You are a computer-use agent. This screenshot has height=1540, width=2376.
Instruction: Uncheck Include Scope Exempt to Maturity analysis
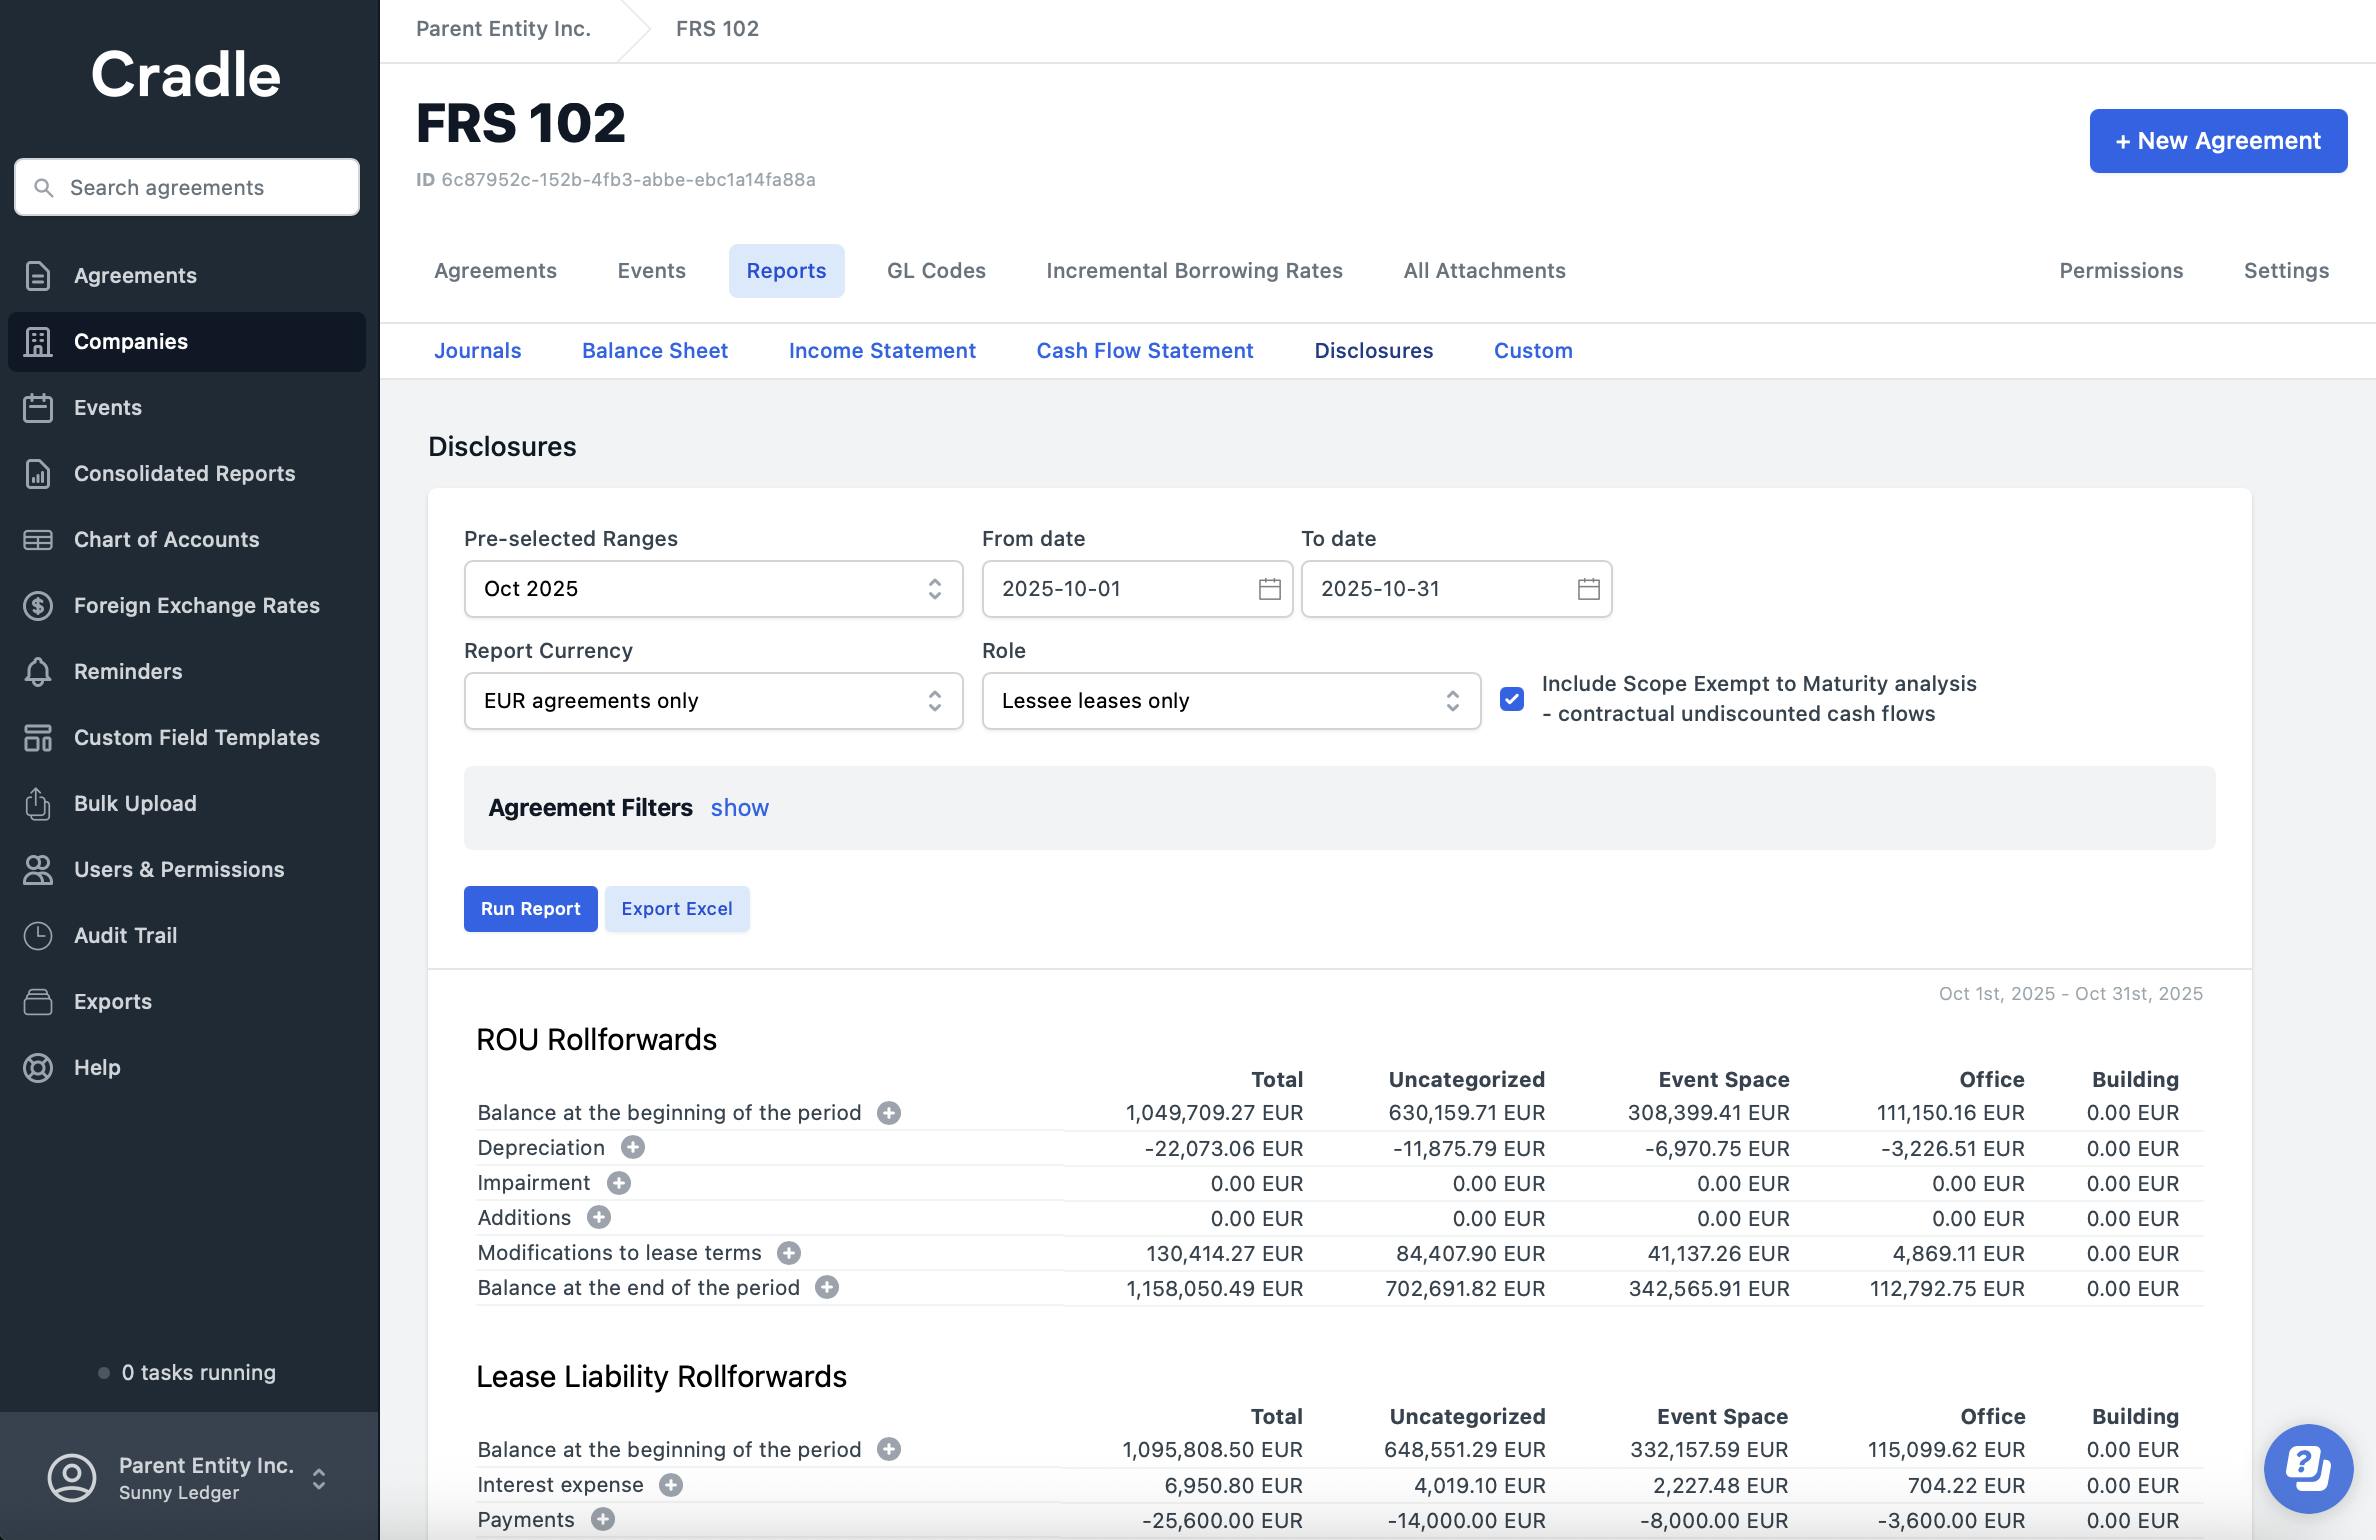click(x=1512, y=699)
